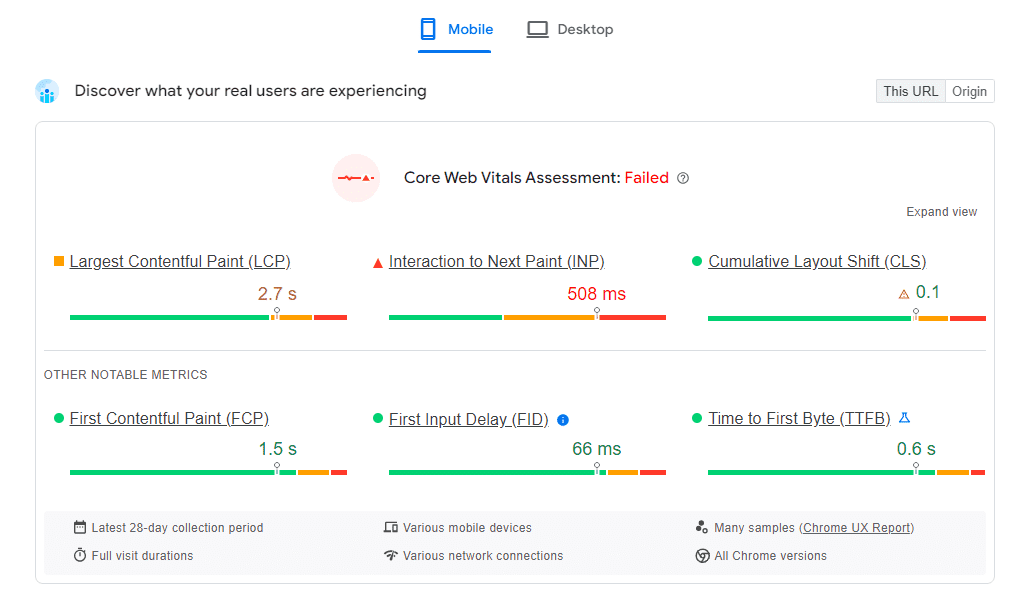Click the LCP distribution bar marker

pos(276,314)
